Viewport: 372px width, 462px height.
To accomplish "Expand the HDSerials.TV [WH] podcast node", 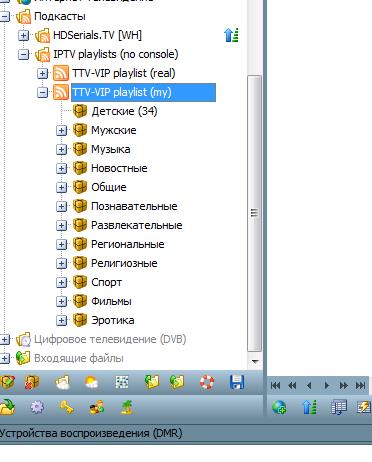I will (x=23, y=35).
